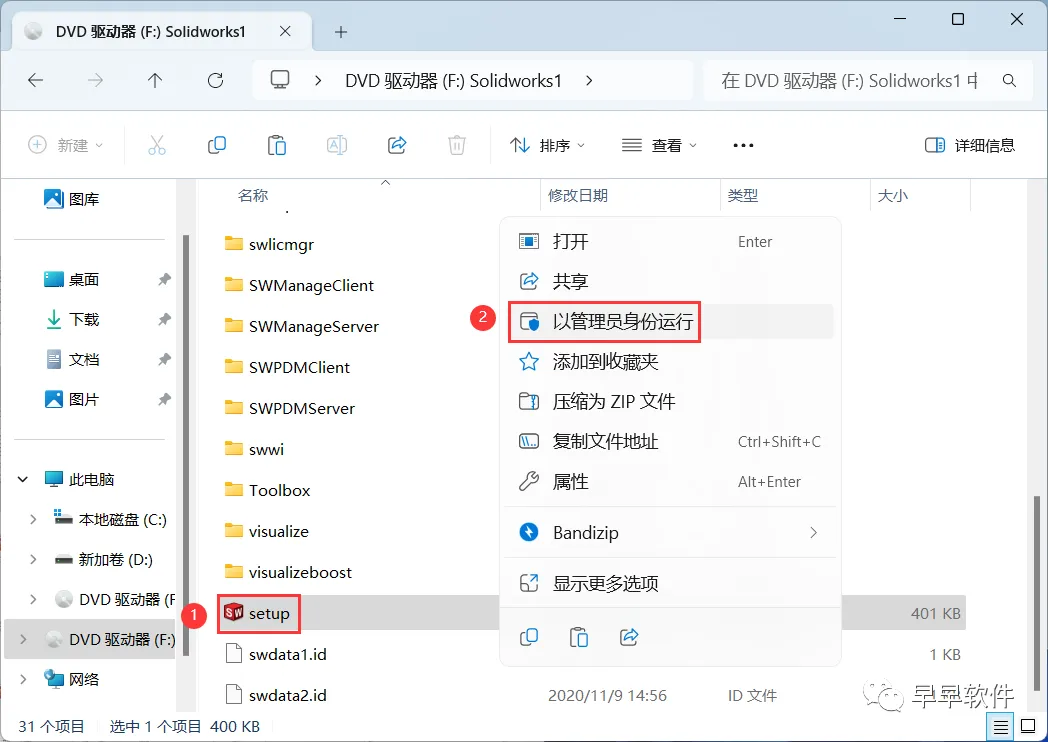The width and height of the screenshot is (1048, 742).
Task: Click chevron after Solidworks1 in address bar
Action: pyautogui.click(x=589, y=81)
